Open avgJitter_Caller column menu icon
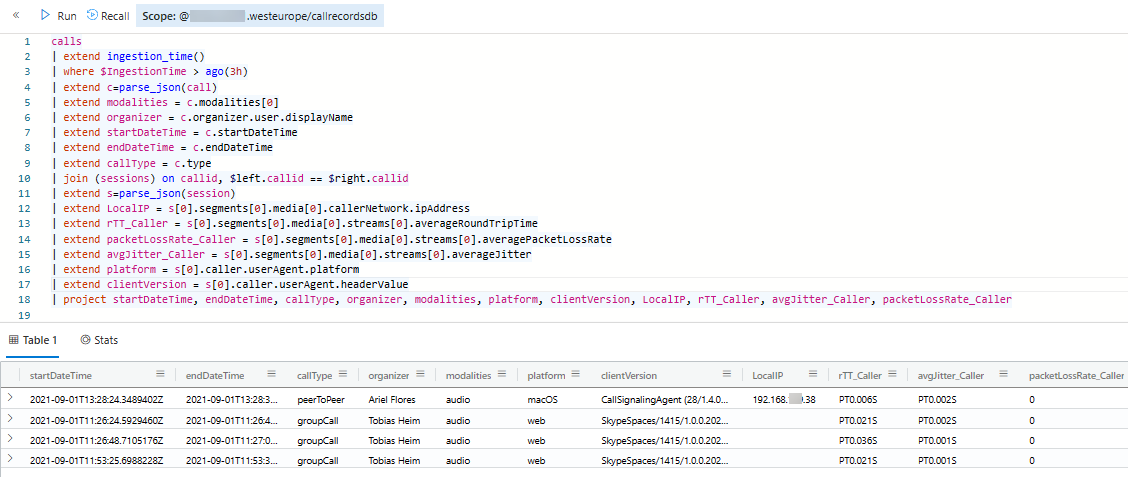The width and height of the screenshot is (1128, 477). (1003, 375)
